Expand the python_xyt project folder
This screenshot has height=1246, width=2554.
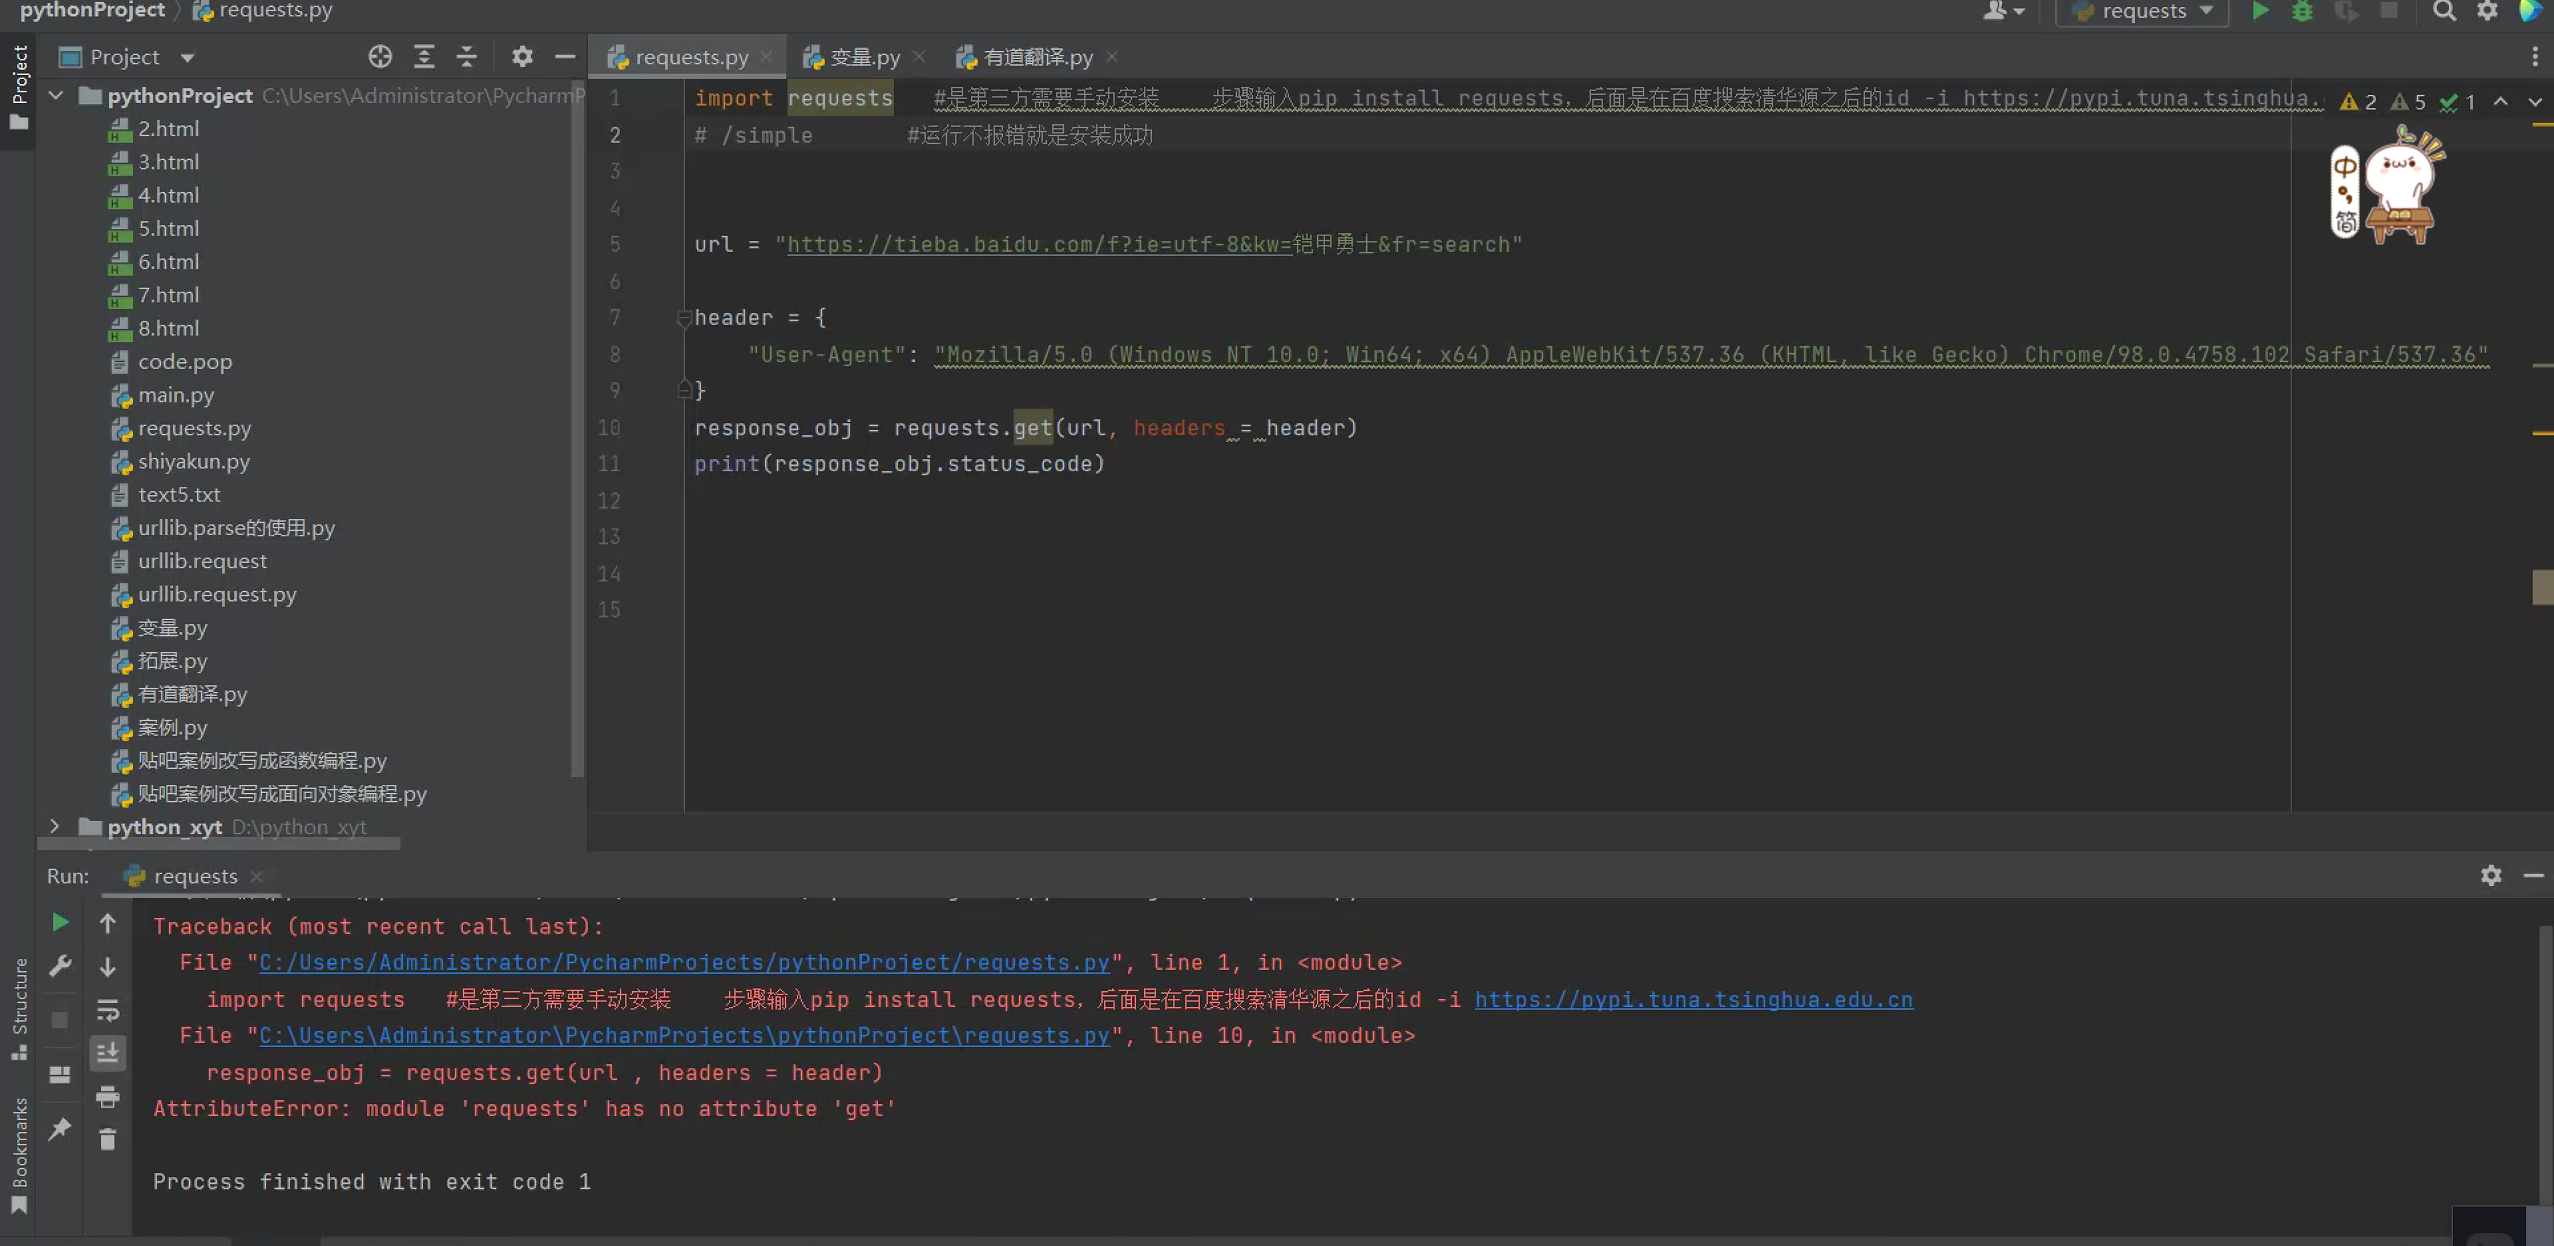[55, 826]
